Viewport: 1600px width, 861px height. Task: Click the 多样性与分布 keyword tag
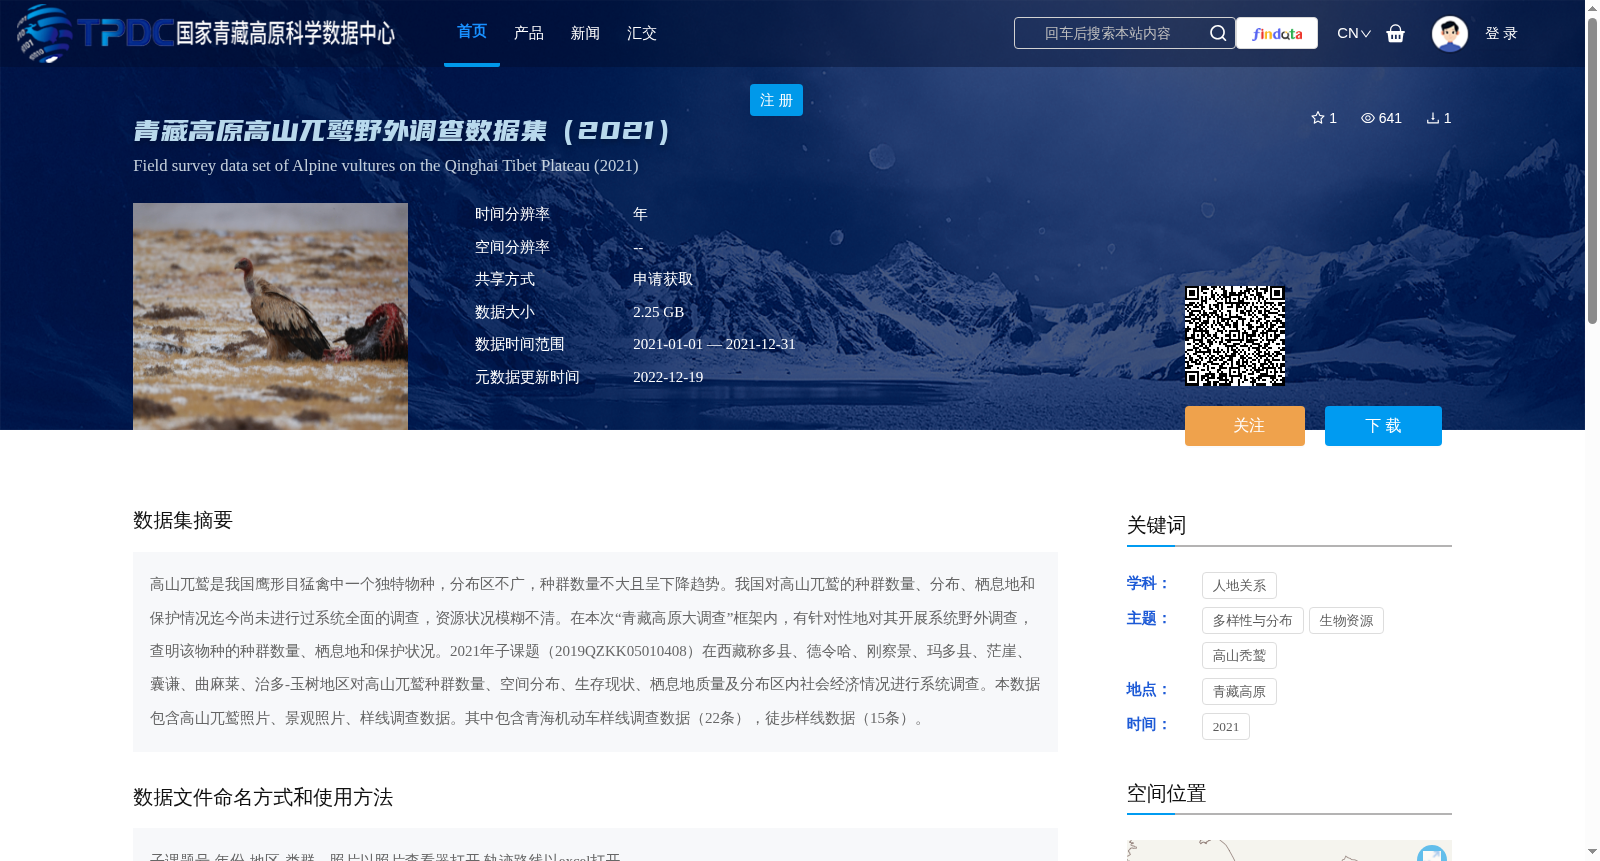[1253, 621]
